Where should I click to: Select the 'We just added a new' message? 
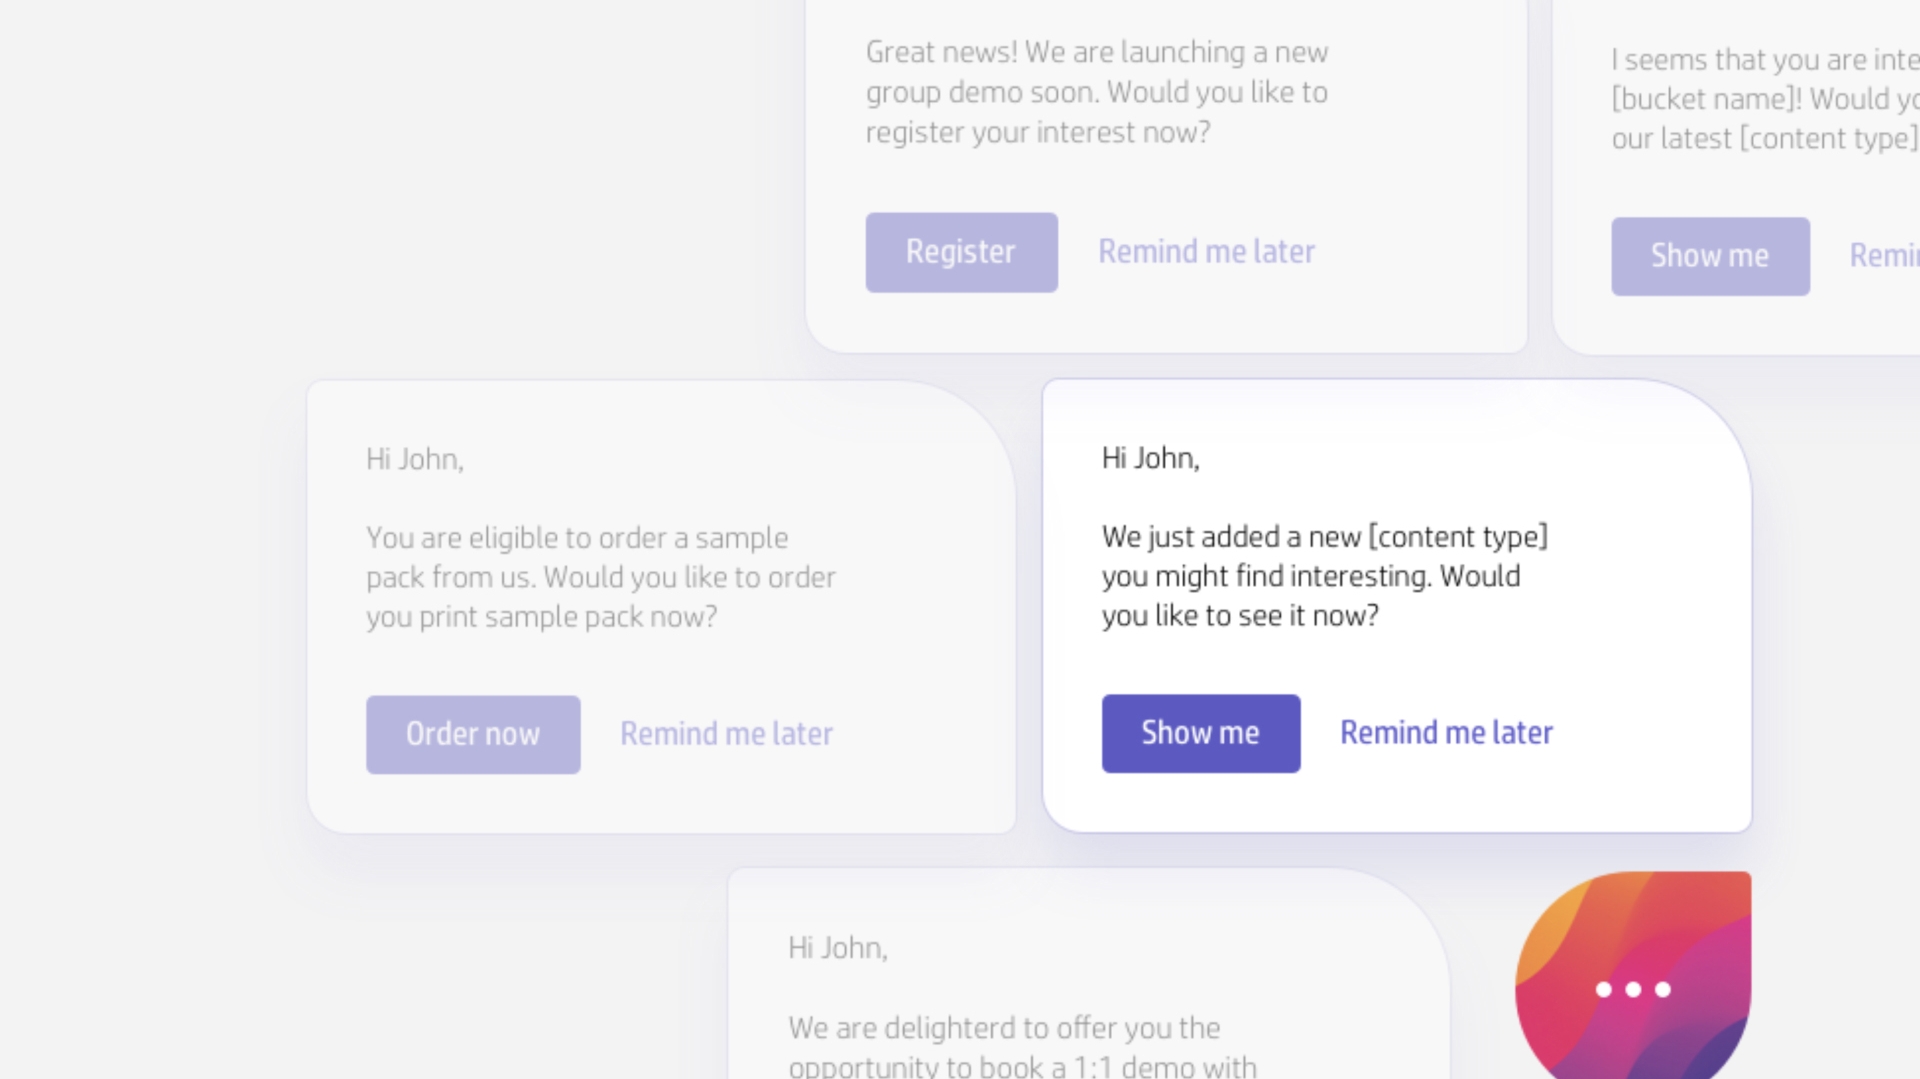(x=1324, y=576)
